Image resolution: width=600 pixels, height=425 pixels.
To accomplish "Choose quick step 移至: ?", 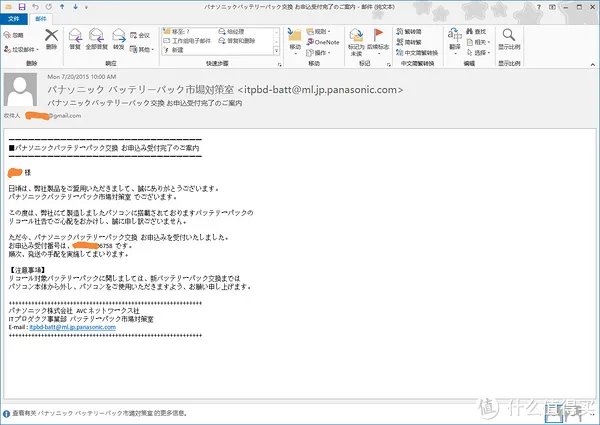I will click(176, 31).
